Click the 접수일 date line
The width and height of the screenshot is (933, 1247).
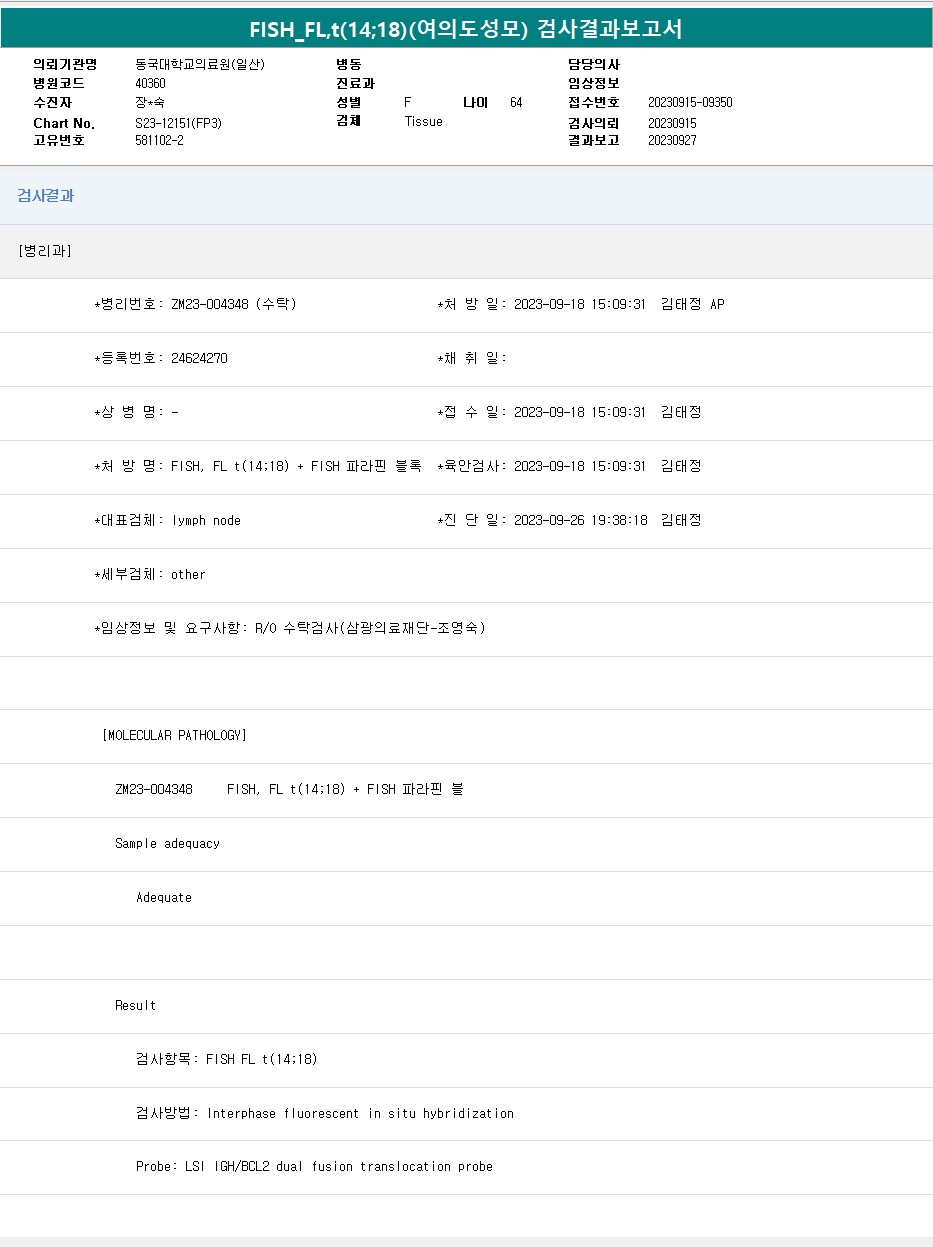tap(569, 412)
